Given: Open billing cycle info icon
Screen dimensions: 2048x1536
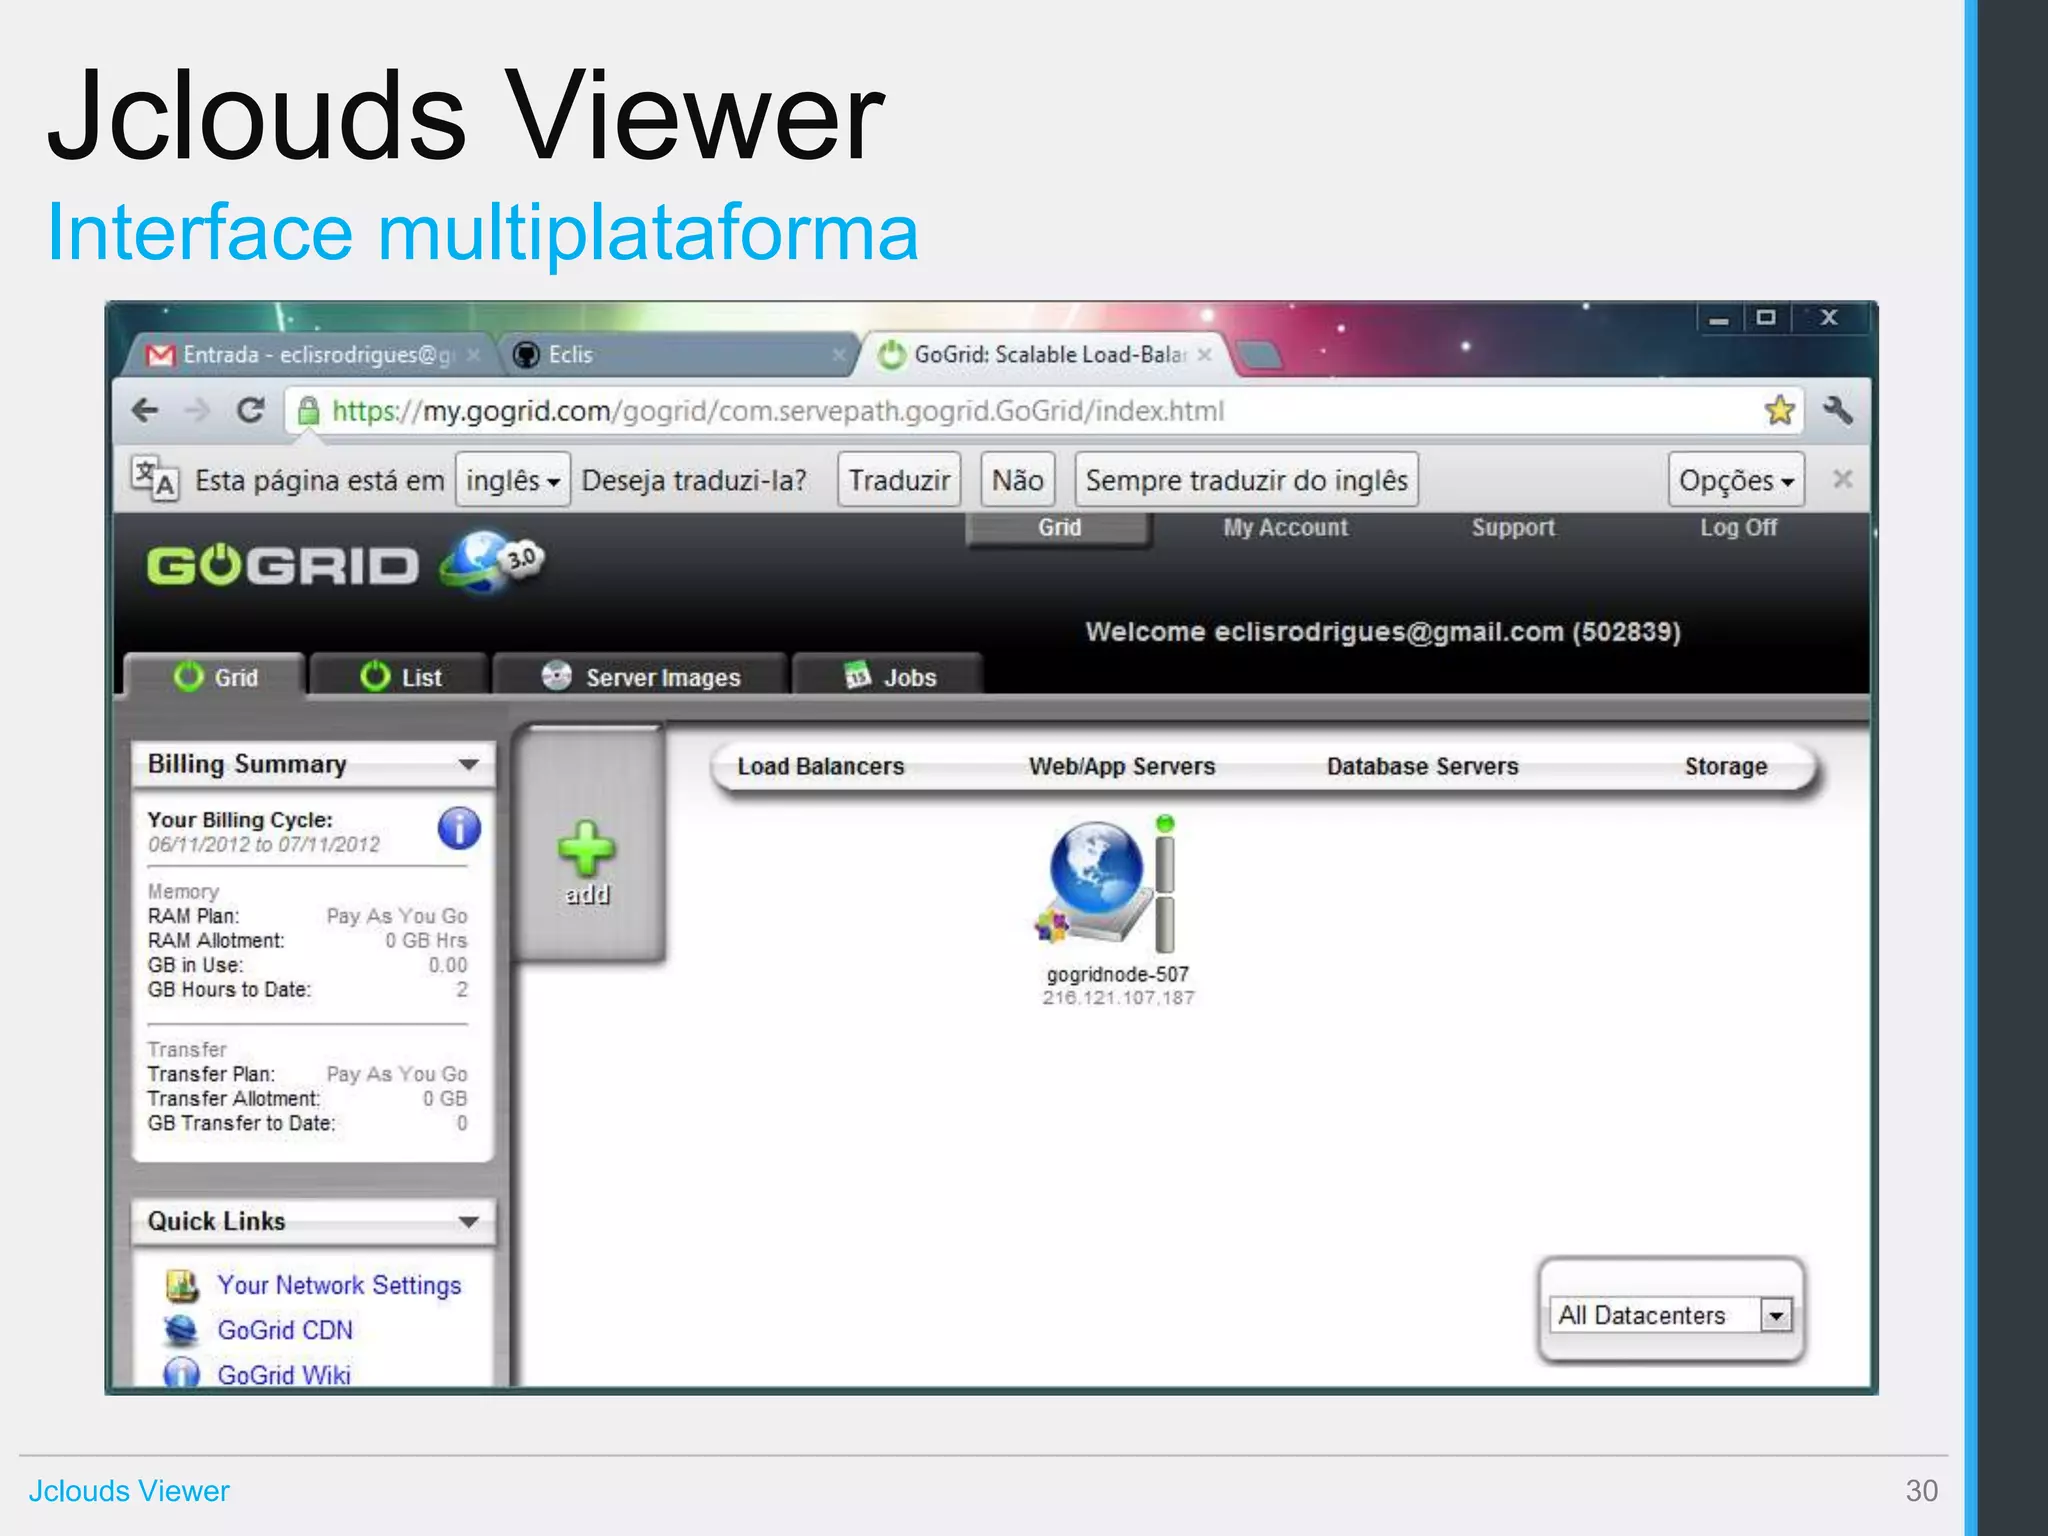Looking at the screenshot, I should [x=459, y=828].
